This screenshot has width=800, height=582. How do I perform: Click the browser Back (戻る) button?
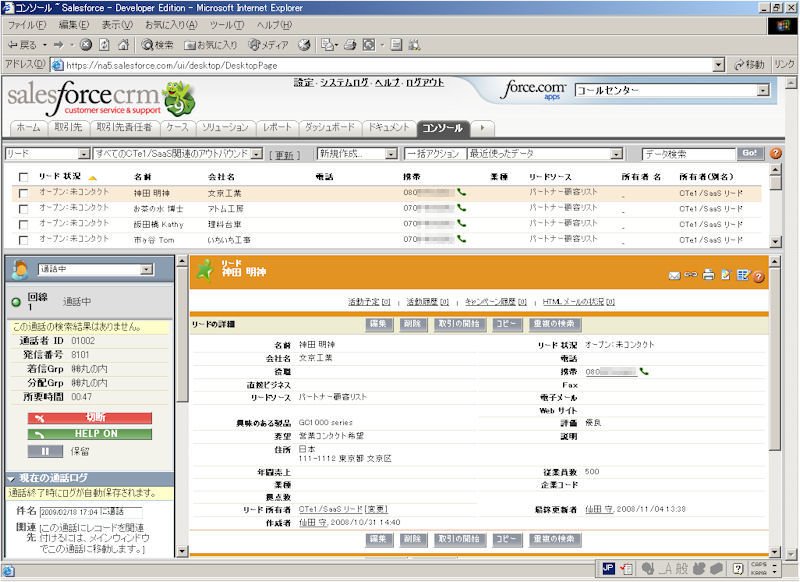[22, 45]
